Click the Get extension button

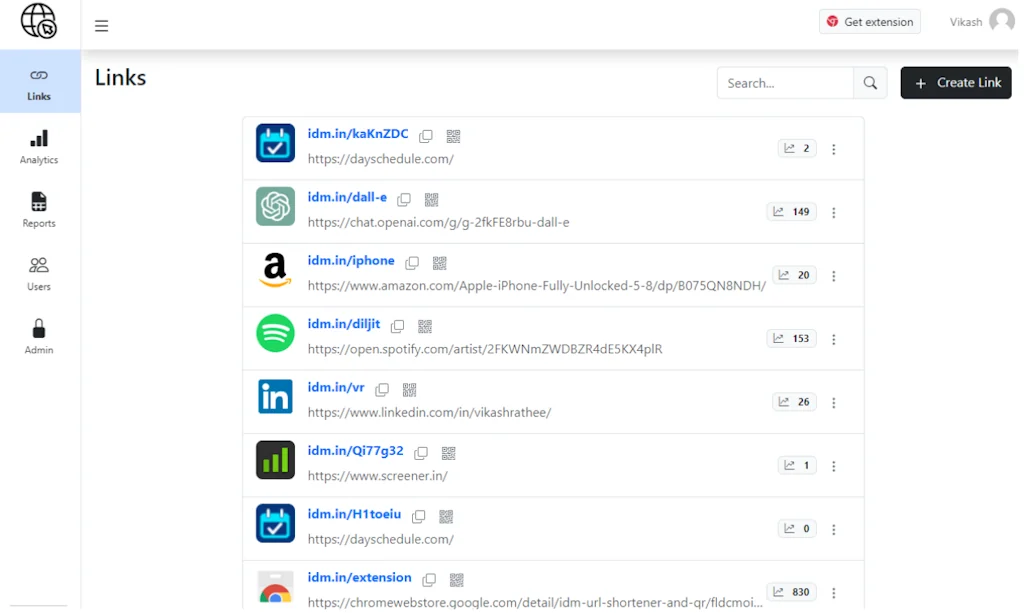pos(869,21)
